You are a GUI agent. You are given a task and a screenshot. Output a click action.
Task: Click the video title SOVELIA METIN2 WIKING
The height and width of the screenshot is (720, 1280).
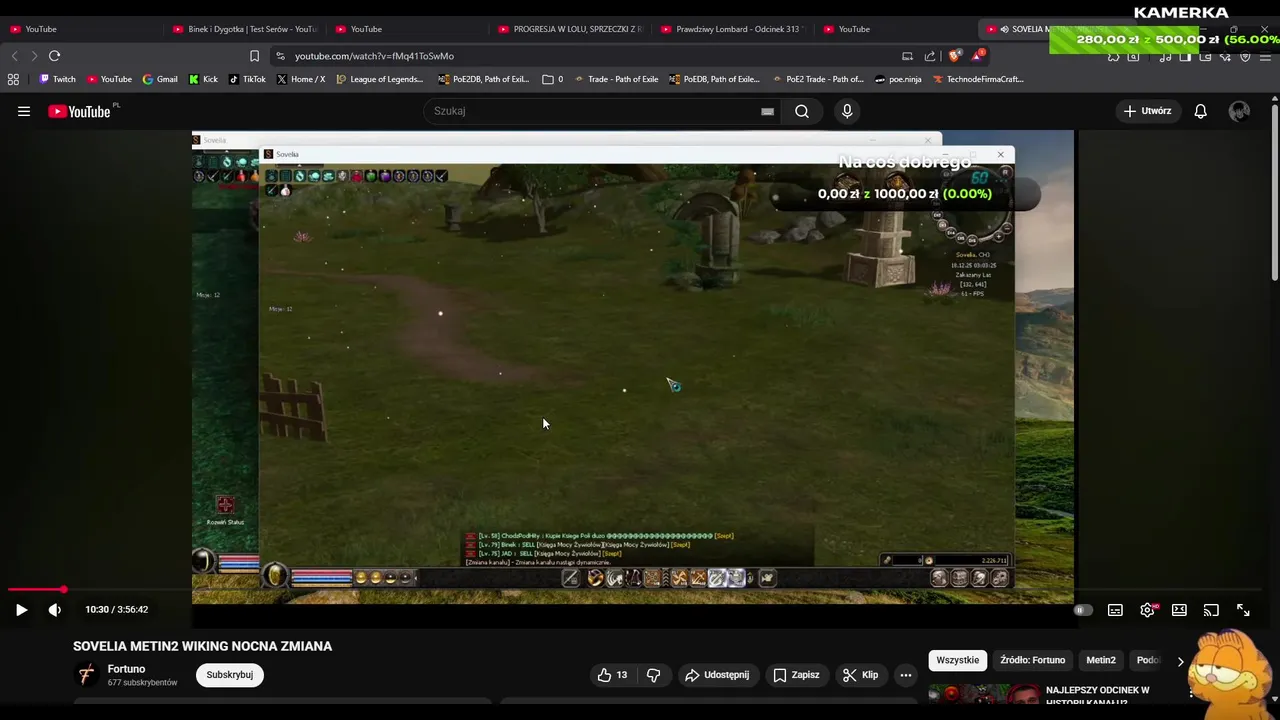(x=202, y=646)
